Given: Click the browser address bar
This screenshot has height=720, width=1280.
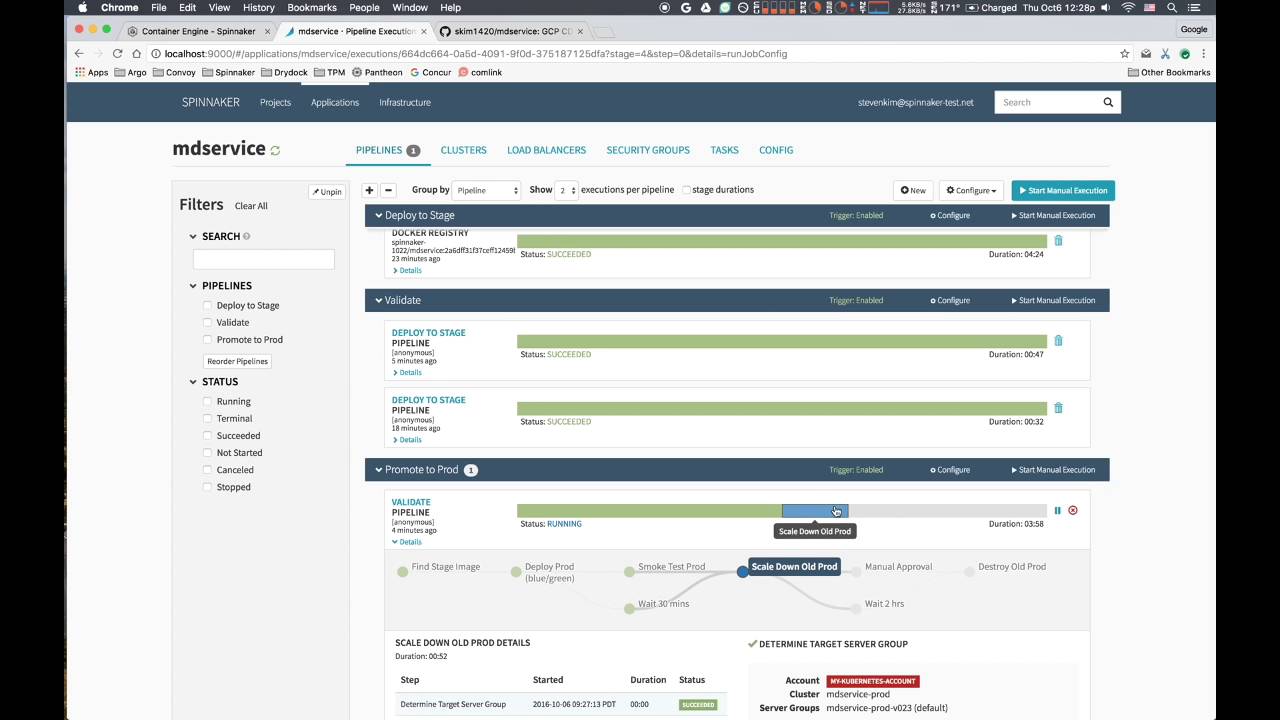Looking at the screenshot, I should tap(634, 53).
